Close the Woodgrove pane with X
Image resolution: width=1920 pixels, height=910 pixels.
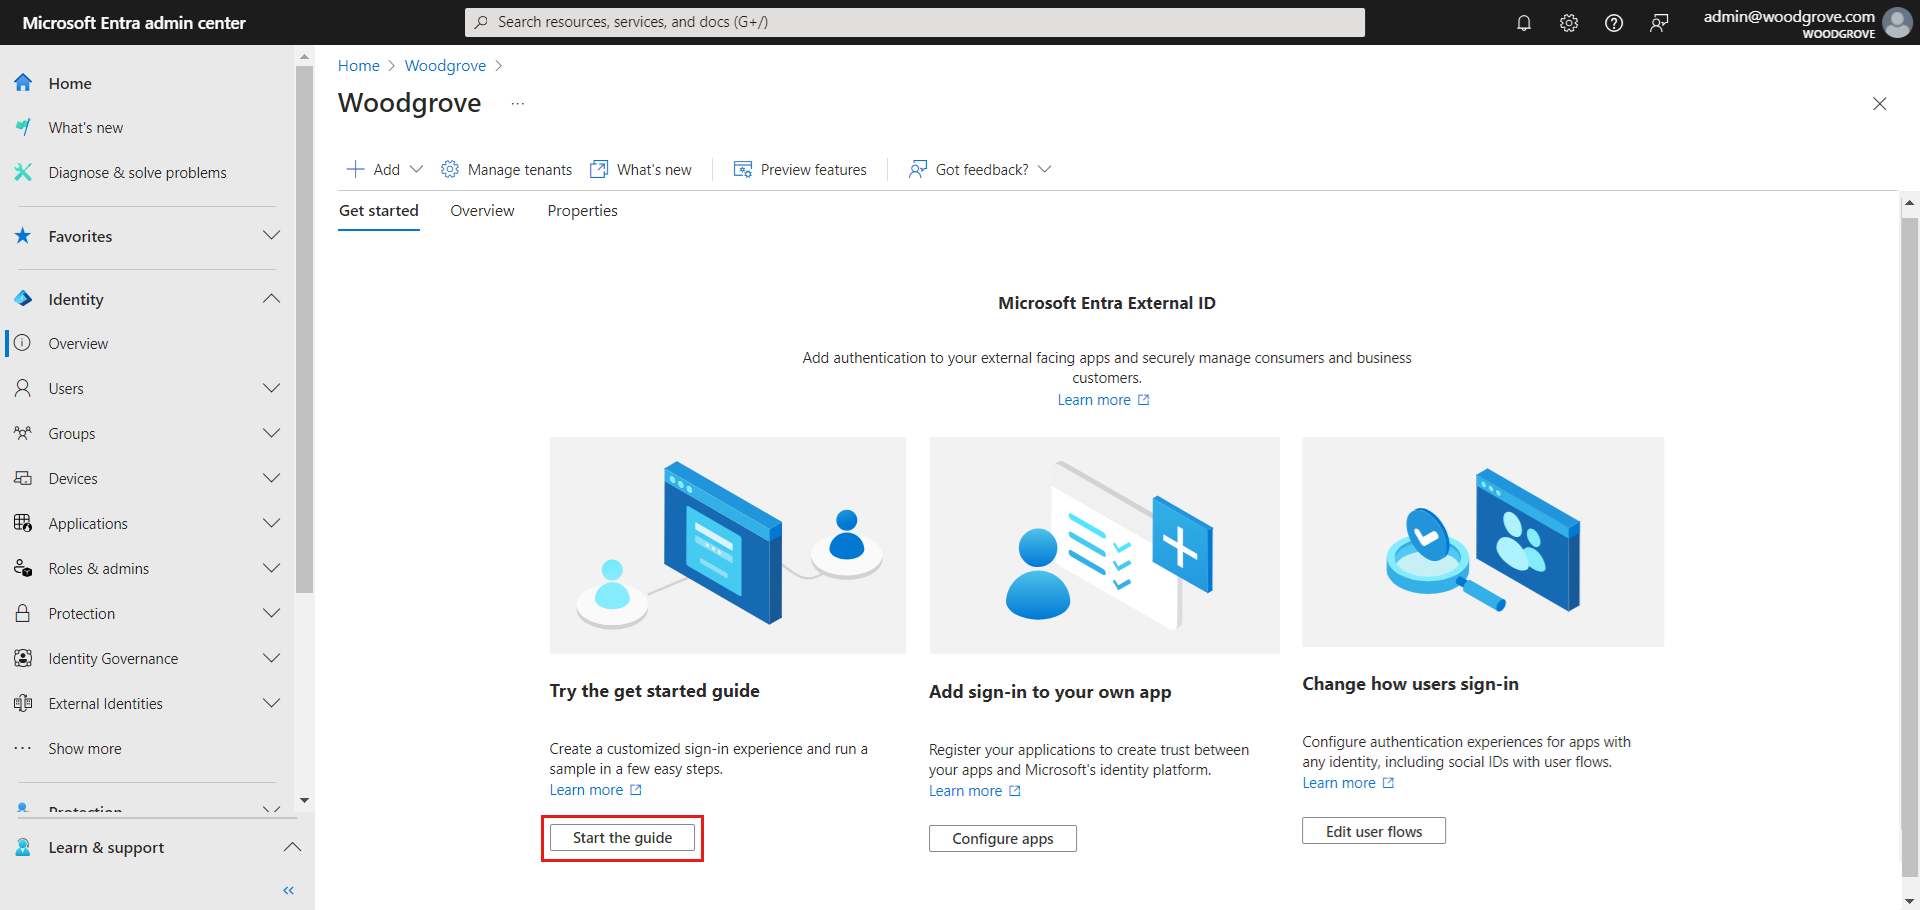1879,104
